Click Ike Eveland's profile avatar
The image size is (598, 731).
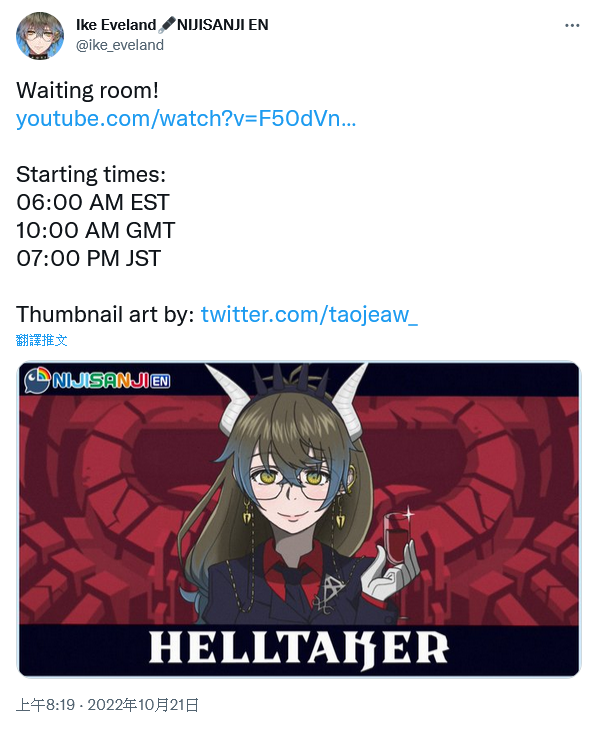click(x=40, y=36)
